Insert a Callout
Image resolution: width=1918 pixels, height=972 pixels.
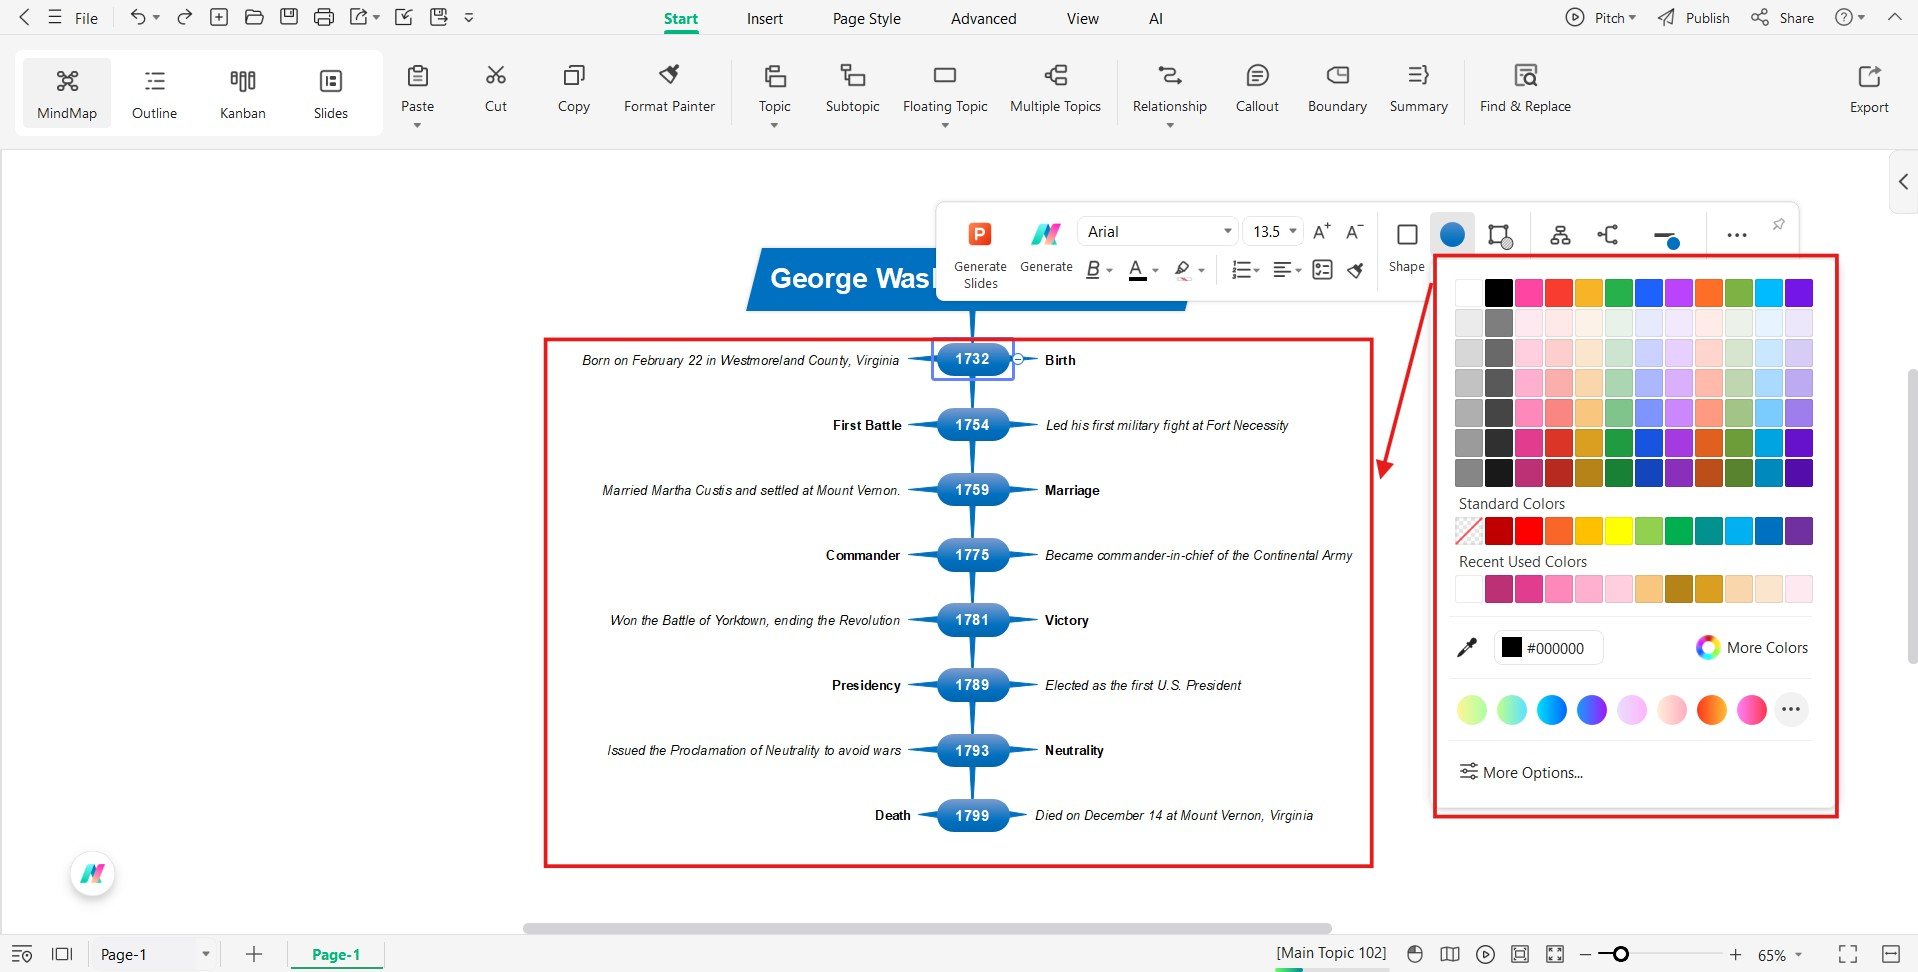[1257, 90]
